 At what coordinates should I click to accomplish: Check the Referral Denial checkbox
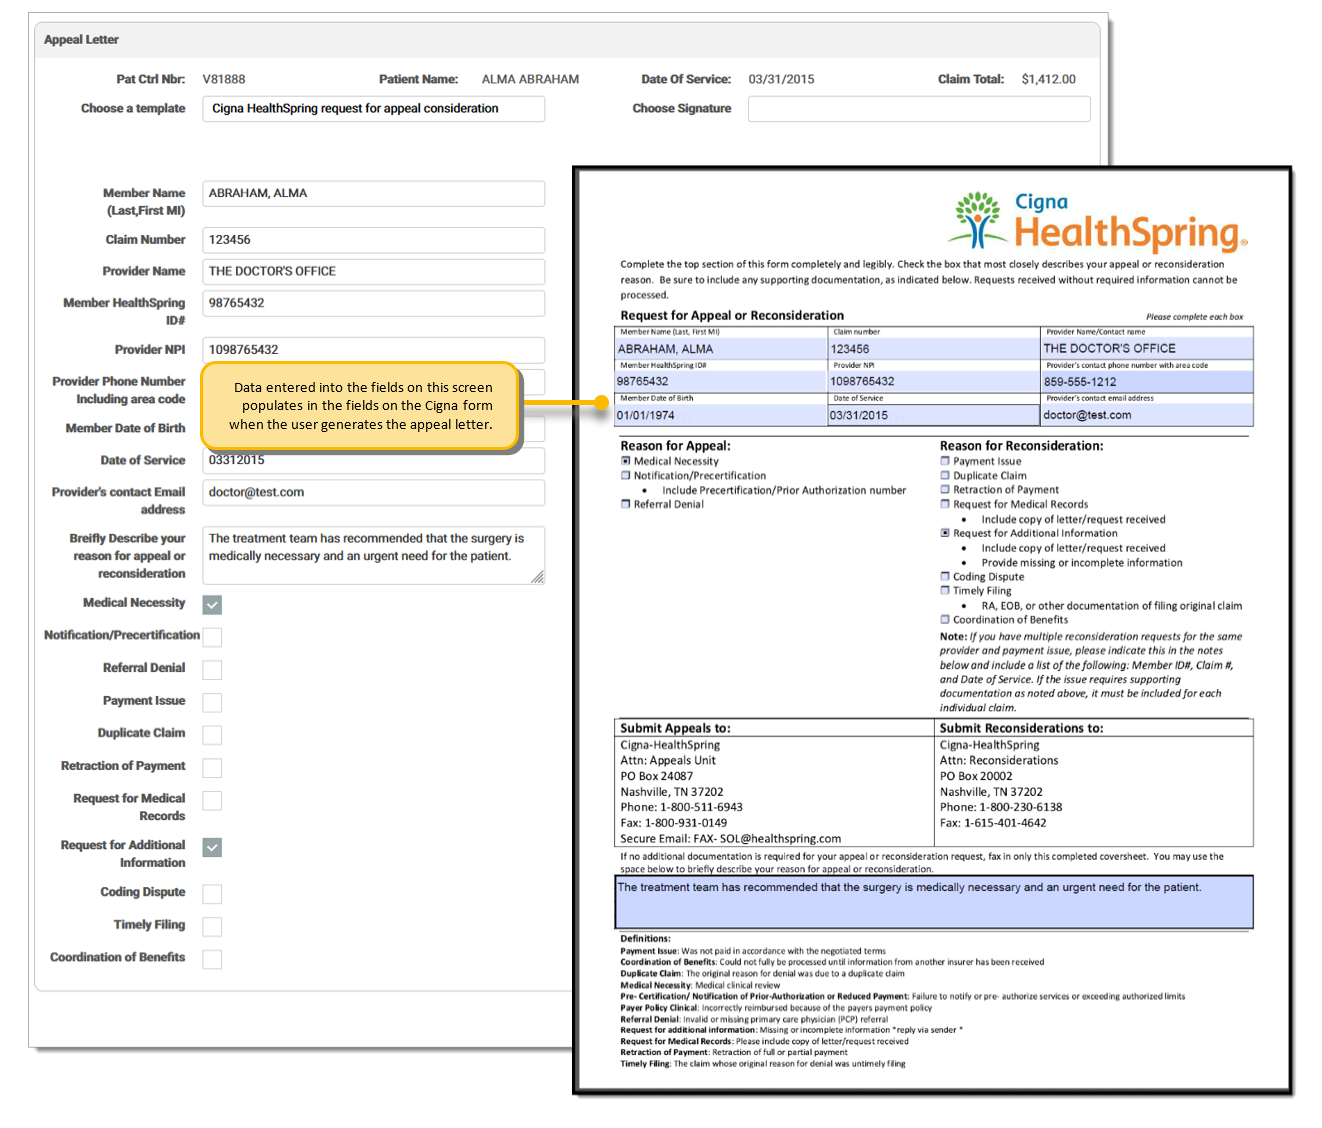(x=211, y=669)
